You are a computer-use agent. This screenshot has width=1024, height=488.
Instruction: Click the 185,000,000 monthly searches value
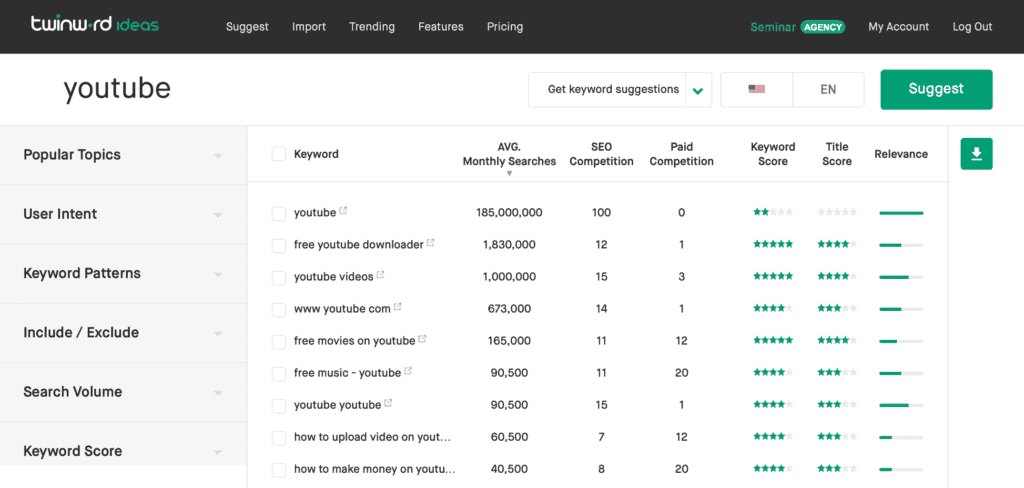509,213
